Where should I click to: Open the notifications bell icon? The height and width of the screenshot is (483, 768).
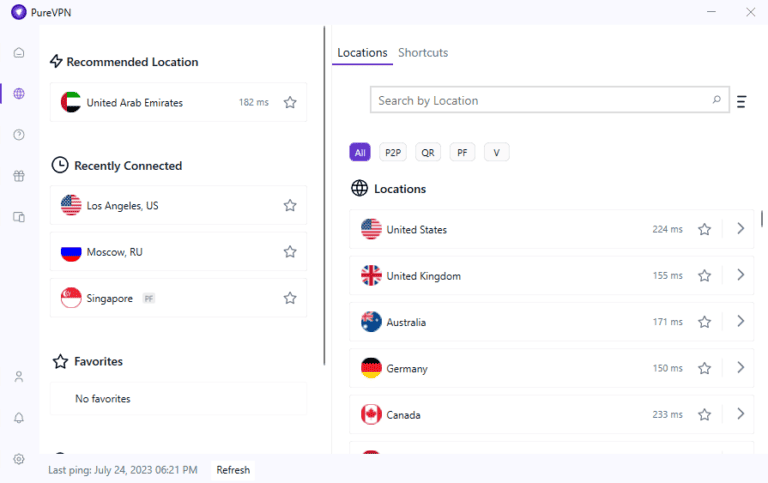point(19,418)
